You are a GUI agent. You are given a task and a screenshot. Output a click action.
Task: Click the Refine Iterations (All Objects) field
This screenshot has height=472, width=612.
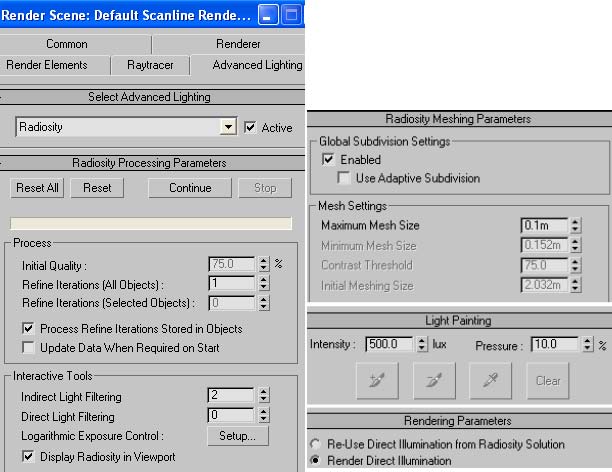coord(232,283)
